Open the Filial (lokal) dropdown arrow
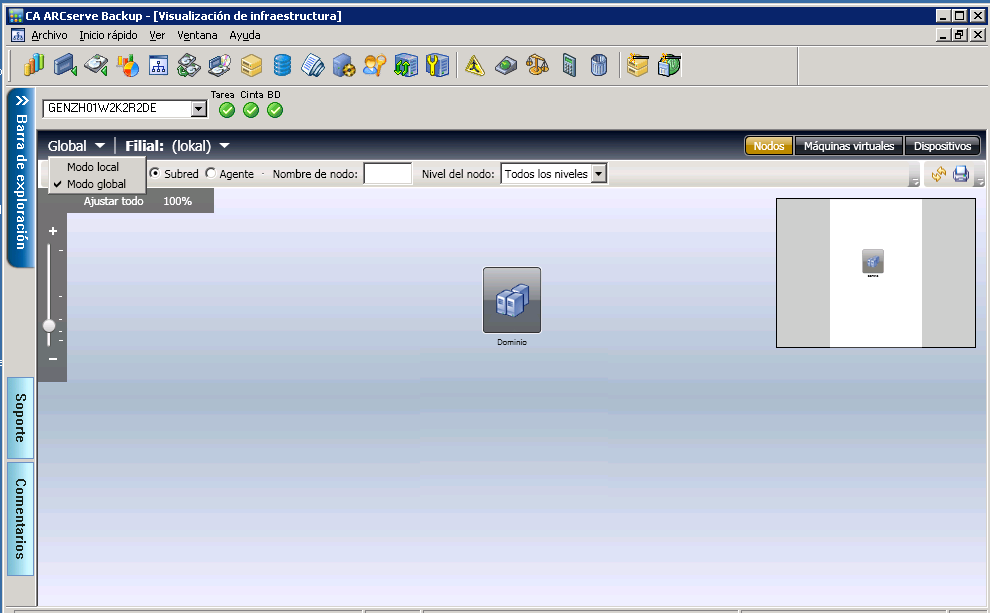The image size is (990, 613). (x=224, y=146)
